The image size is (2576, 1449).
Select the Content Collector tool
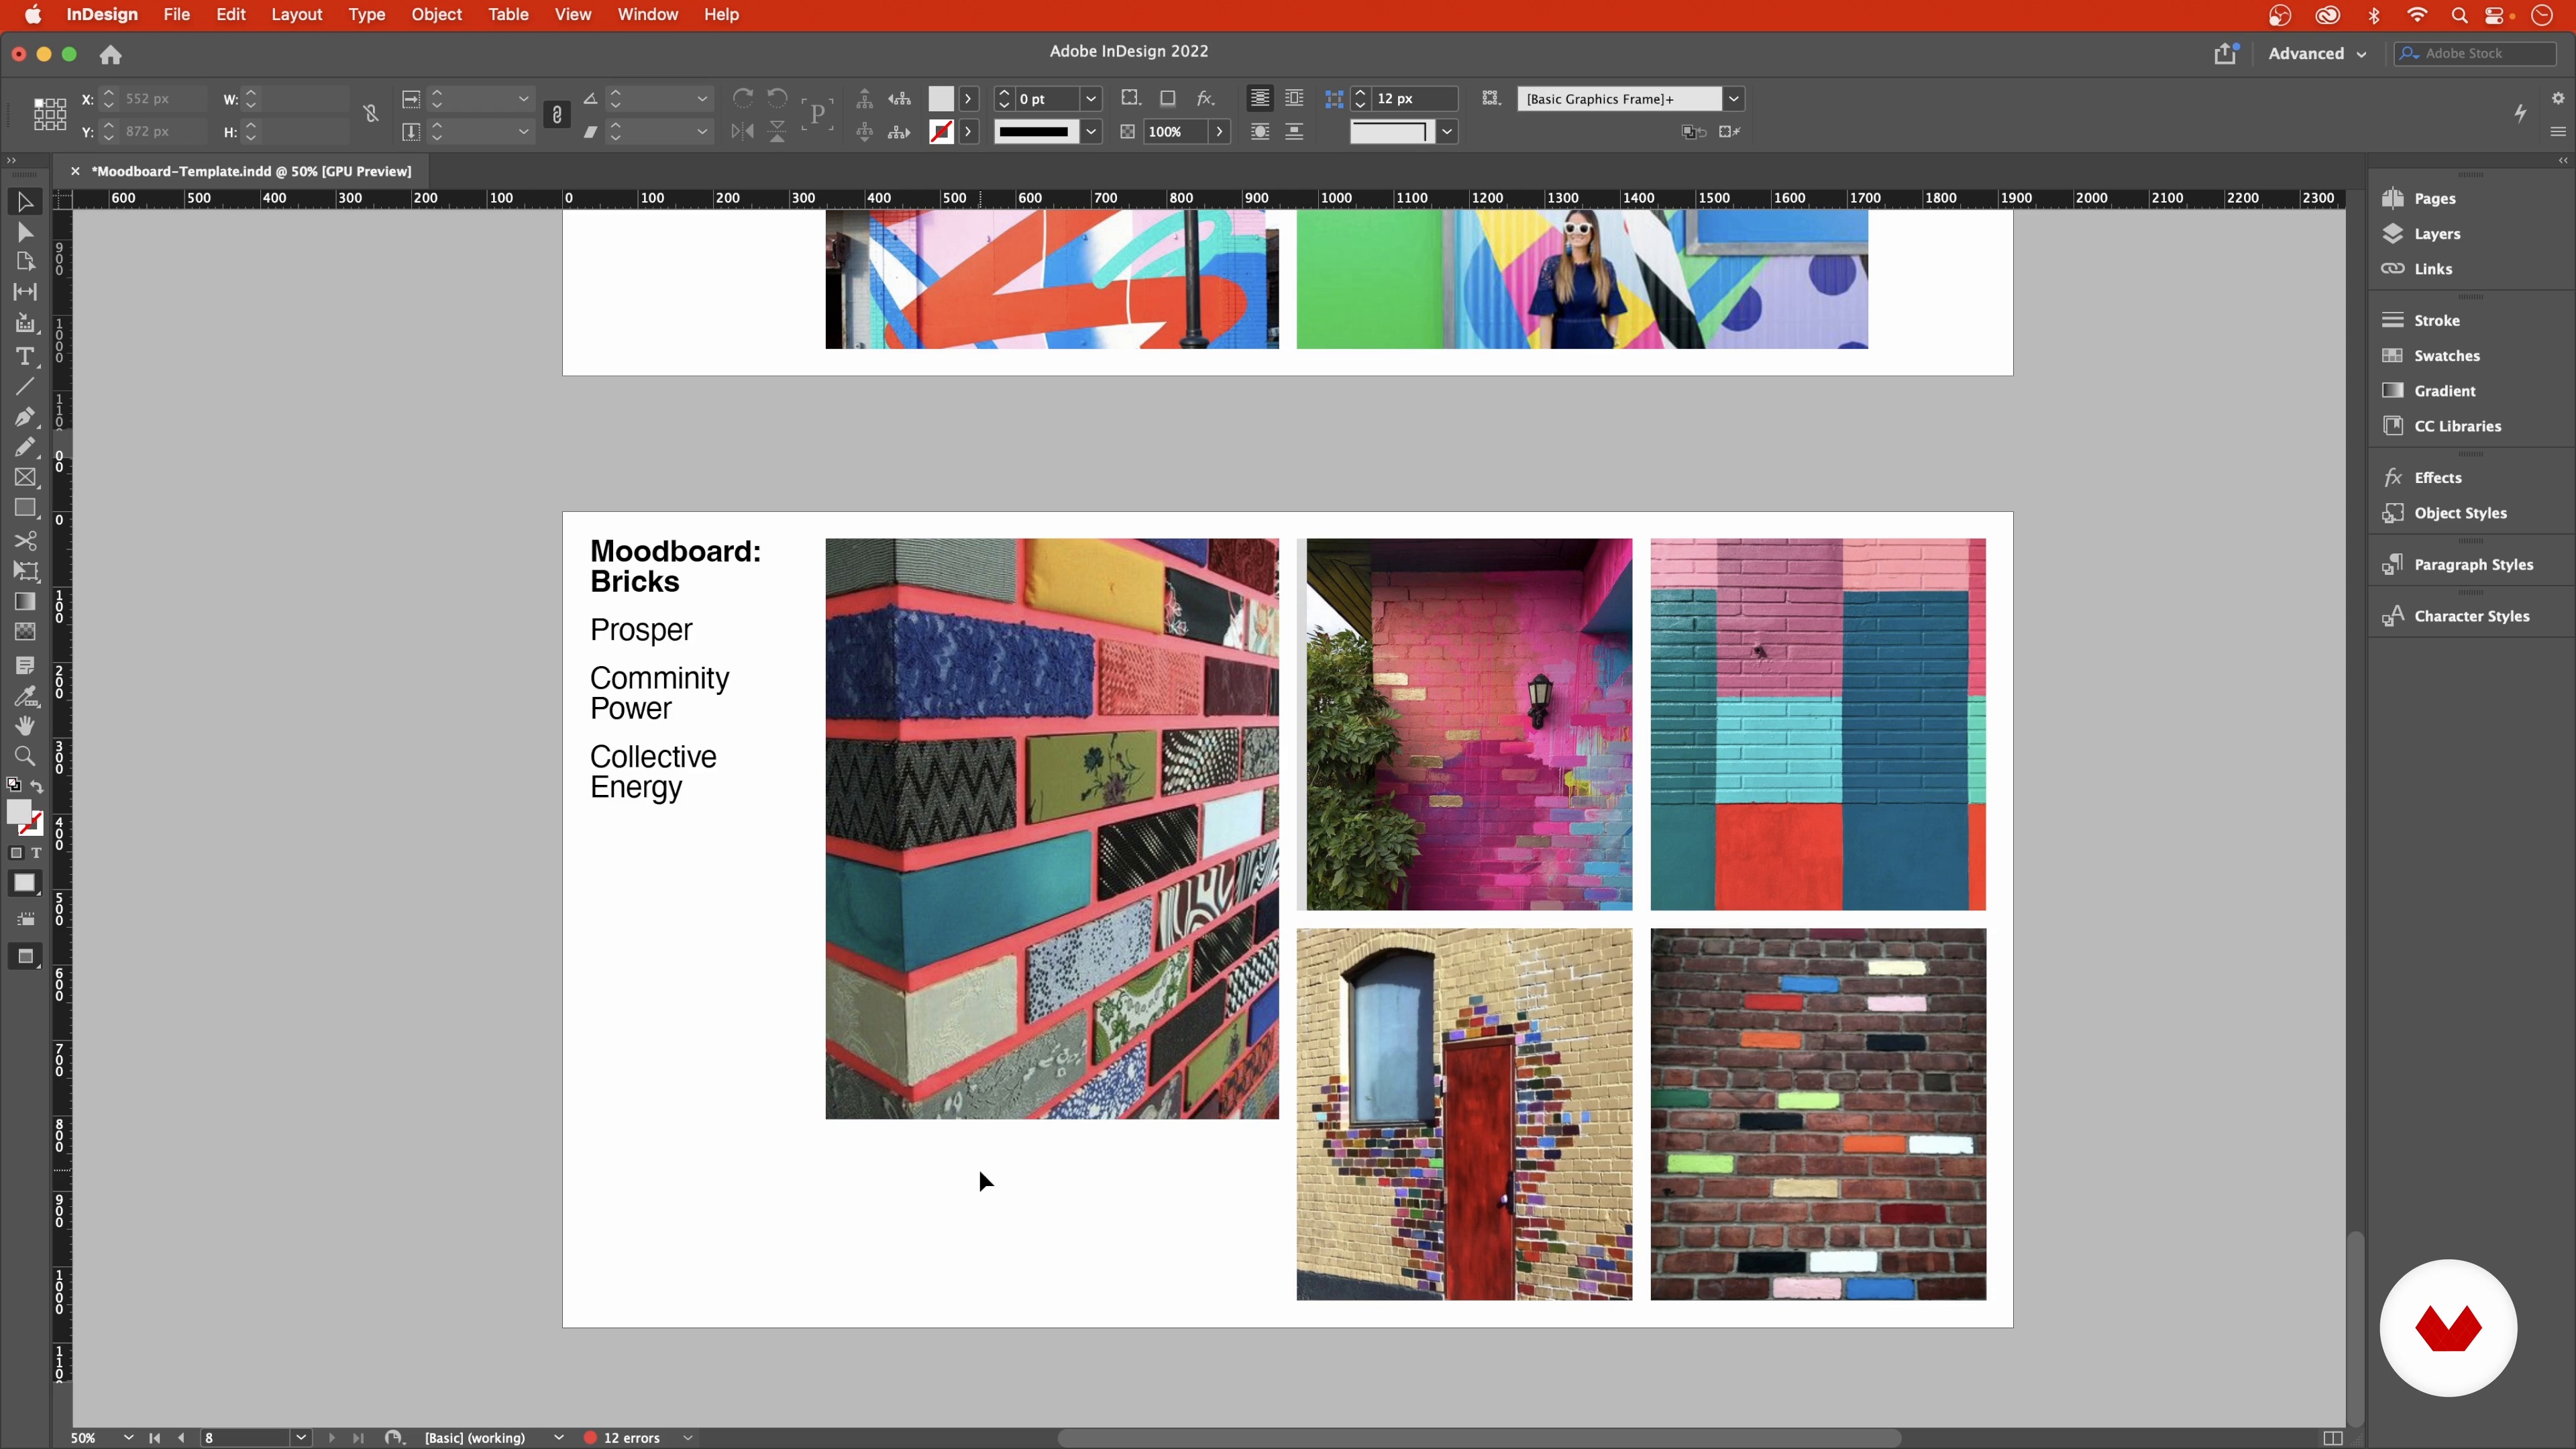25,323
